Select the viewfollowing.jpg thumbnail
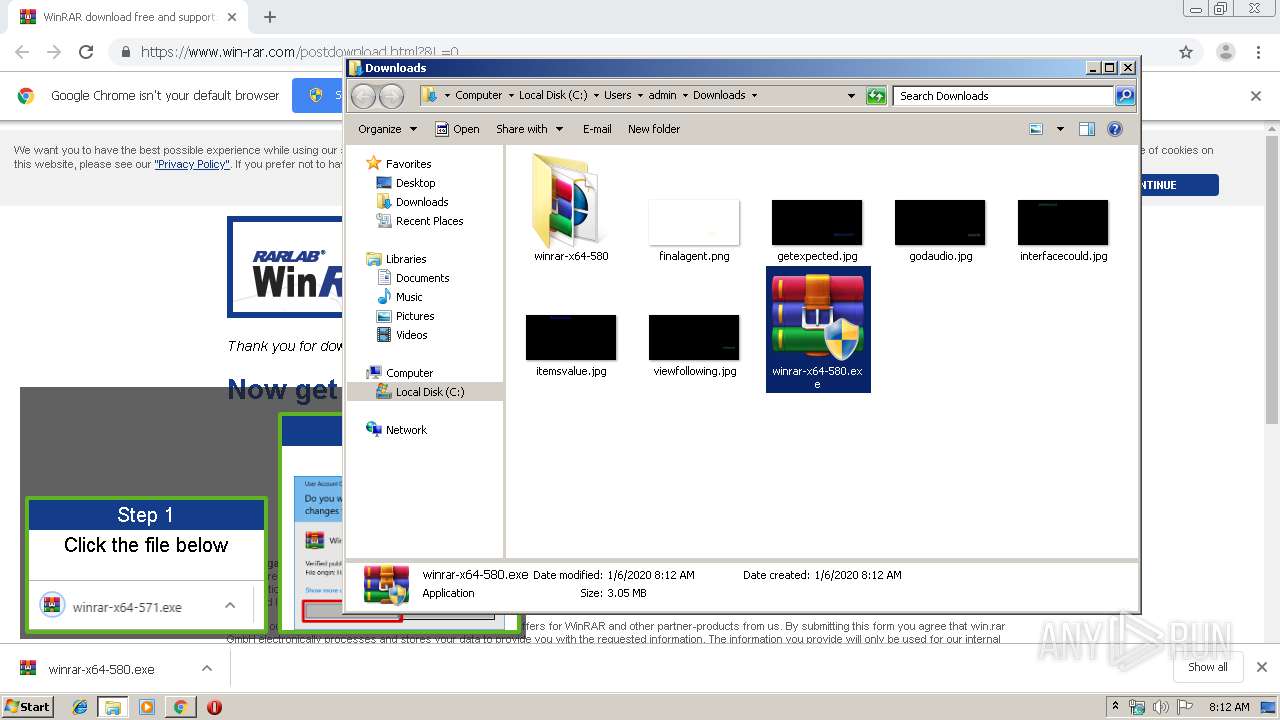 click(694, 337)
